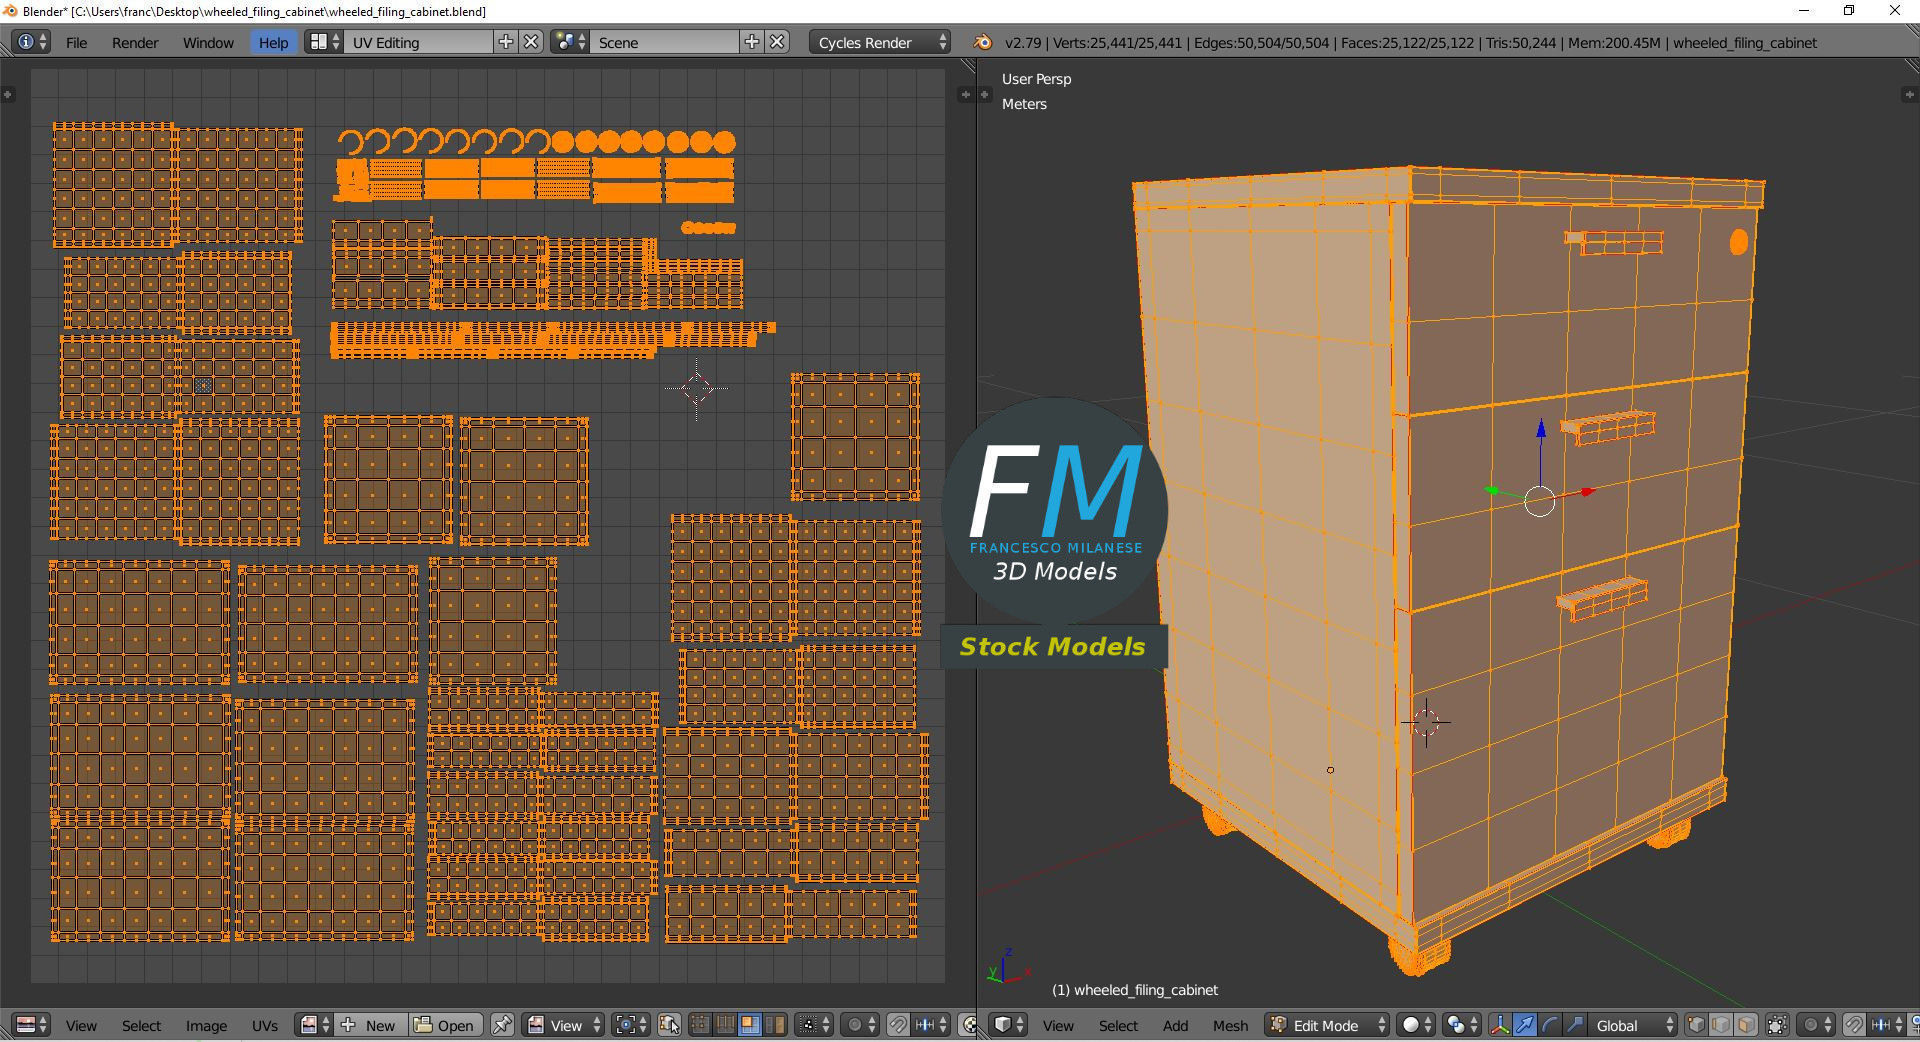1920x1042 pixels.
Task: Delete the UV Editing screen layout
Action: pyautogui.click(x=532, y=42)
